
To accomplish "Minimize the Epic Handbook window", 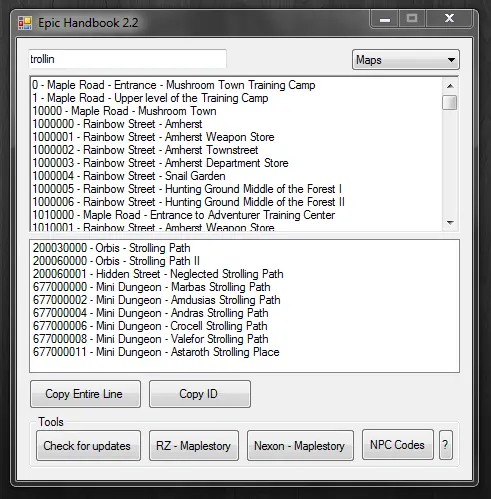I will (x=385, y=19).
